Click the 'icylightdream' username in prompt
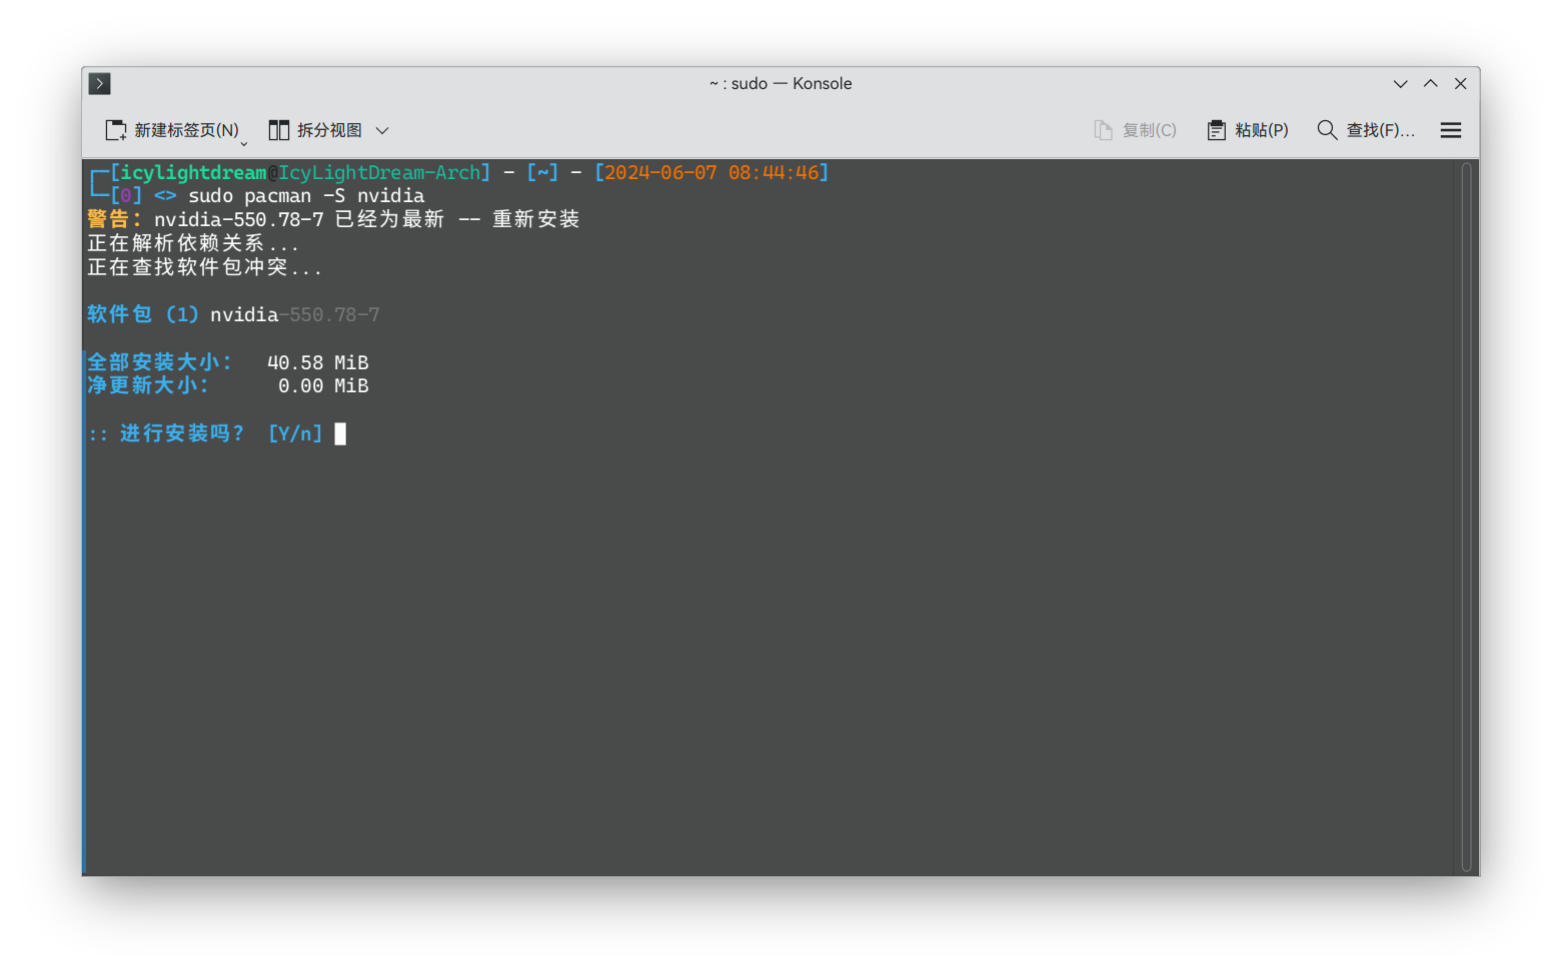 [x=193, y=172]
